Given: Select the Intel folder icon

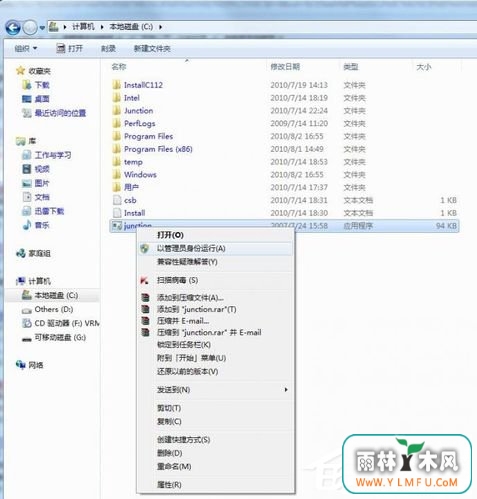Looking at the screenshot, I should (x=117, y=98).
